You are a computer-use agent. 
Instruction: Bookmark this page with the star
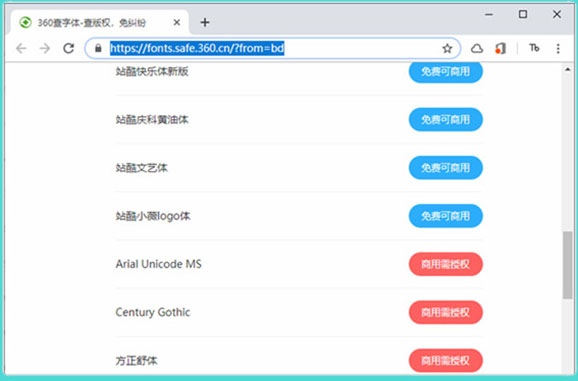(x=447, y=48)
